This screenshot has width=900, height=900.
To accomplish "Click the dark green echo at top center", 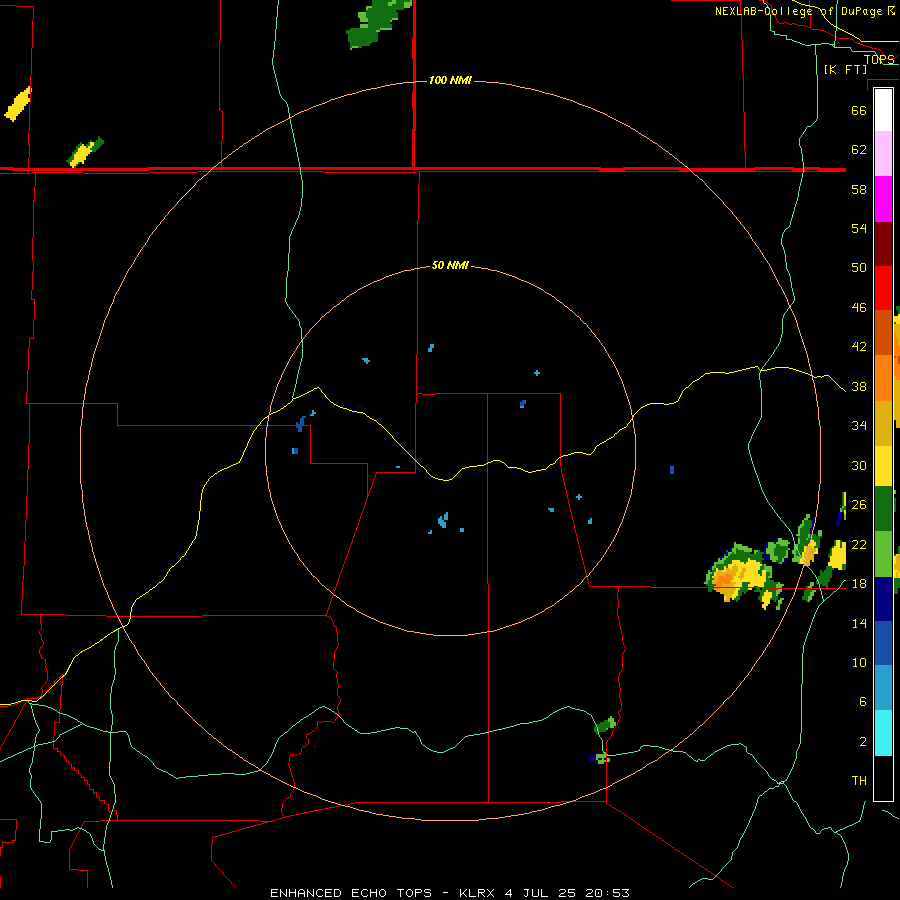I will (378, 23).
